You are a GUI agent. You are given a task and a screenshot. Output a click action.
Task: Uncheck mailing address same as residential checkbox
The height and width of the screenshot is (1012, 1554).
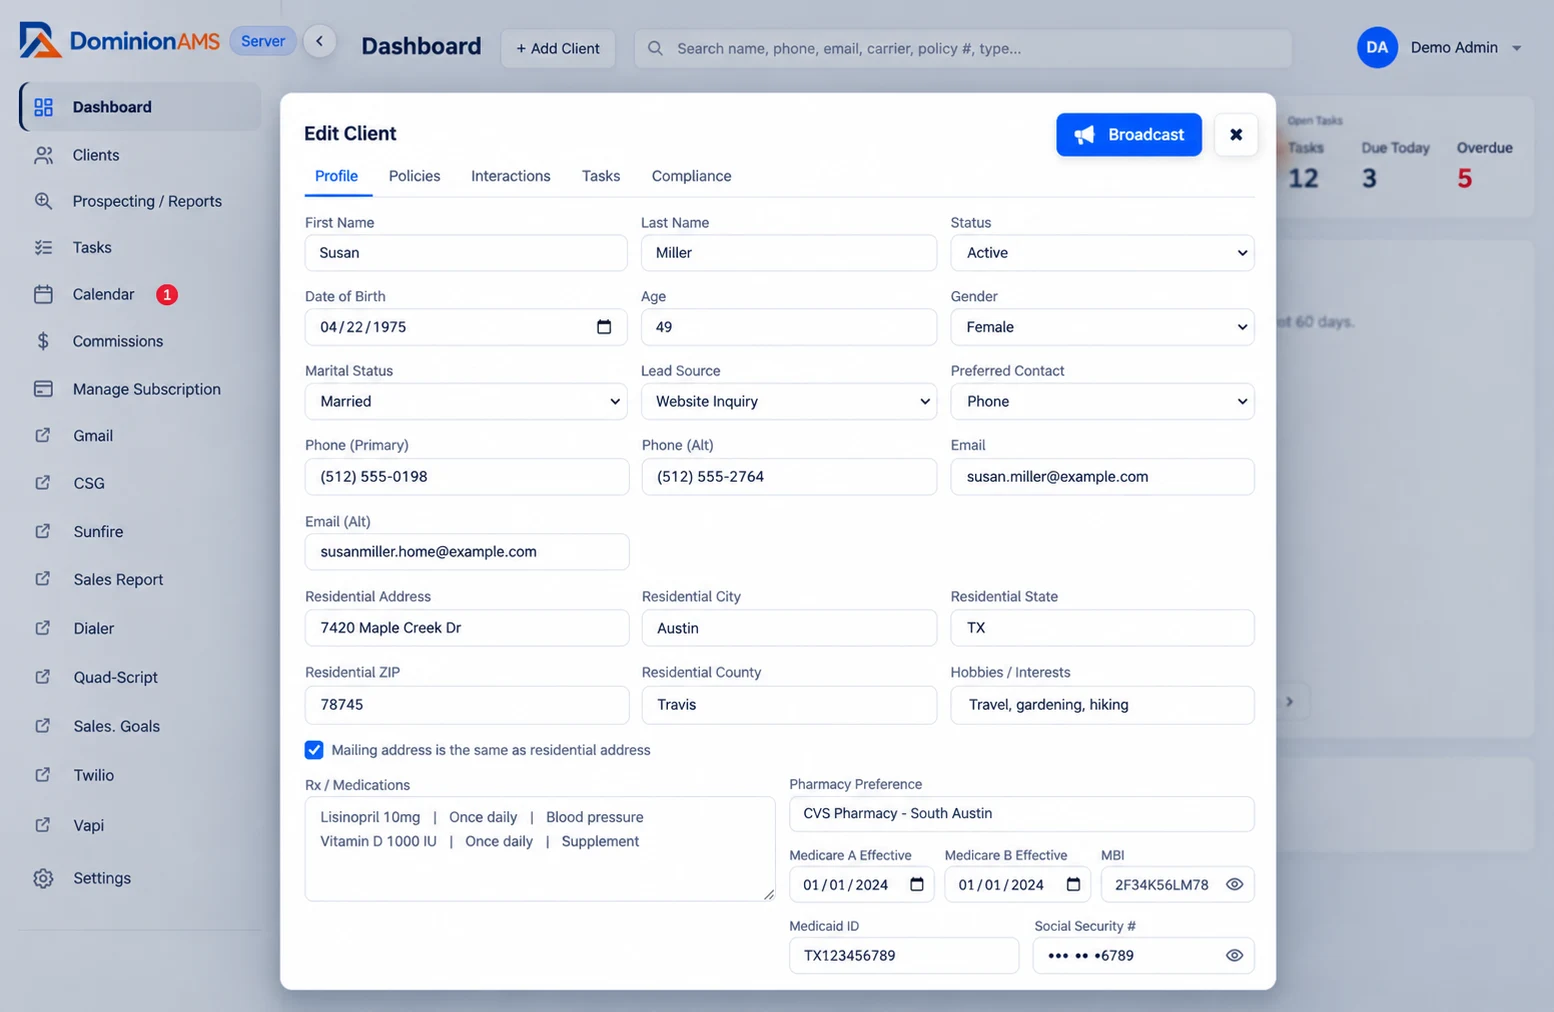314,750
